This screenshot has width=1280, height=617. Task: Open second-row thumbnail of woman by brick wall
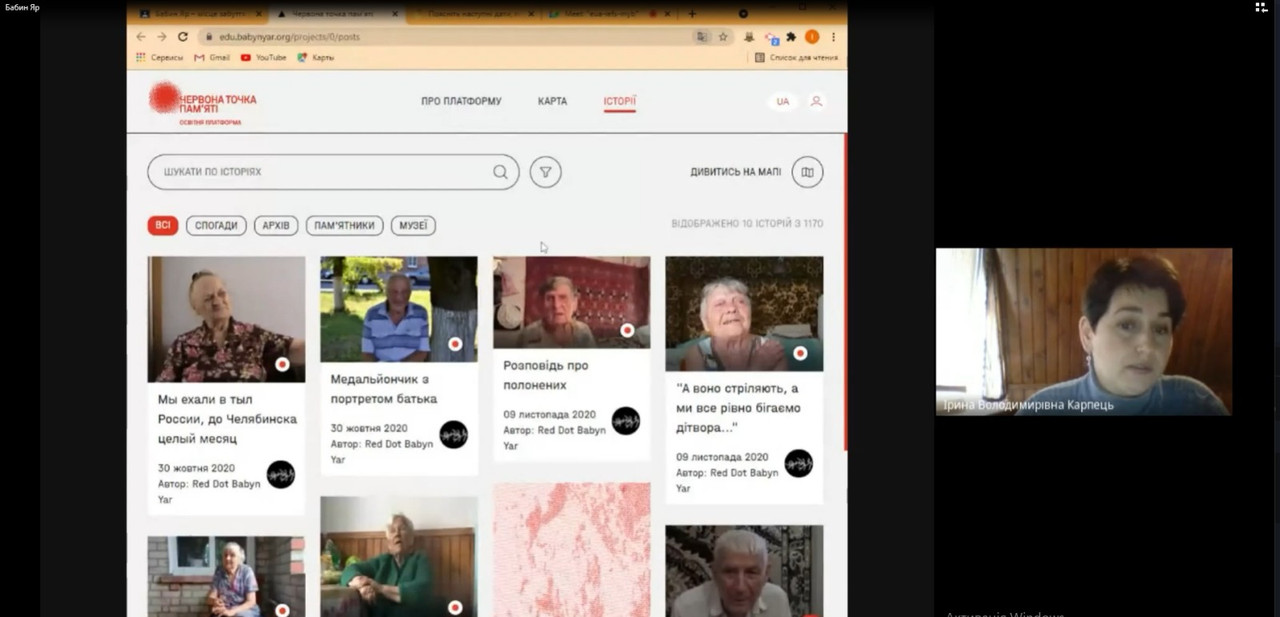pyautogui.click(x=226, y=576)
